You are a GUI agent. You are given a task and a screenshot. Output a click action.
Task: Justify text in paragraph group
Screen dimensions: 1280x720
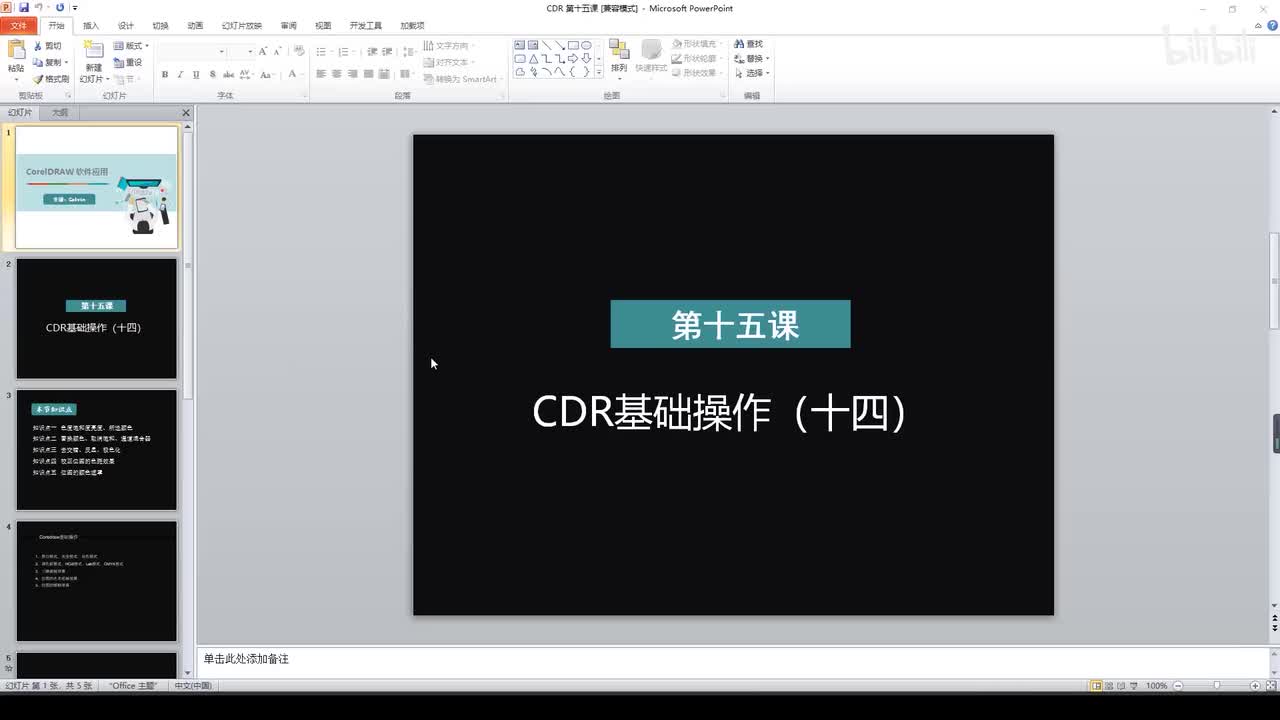pyautogui.click(x=369, y=74)
